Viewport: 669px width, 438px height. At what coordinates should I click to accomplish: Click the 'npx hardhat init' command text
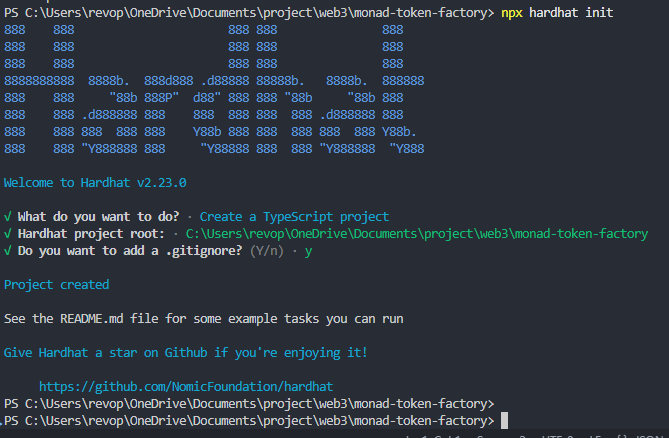557,13
